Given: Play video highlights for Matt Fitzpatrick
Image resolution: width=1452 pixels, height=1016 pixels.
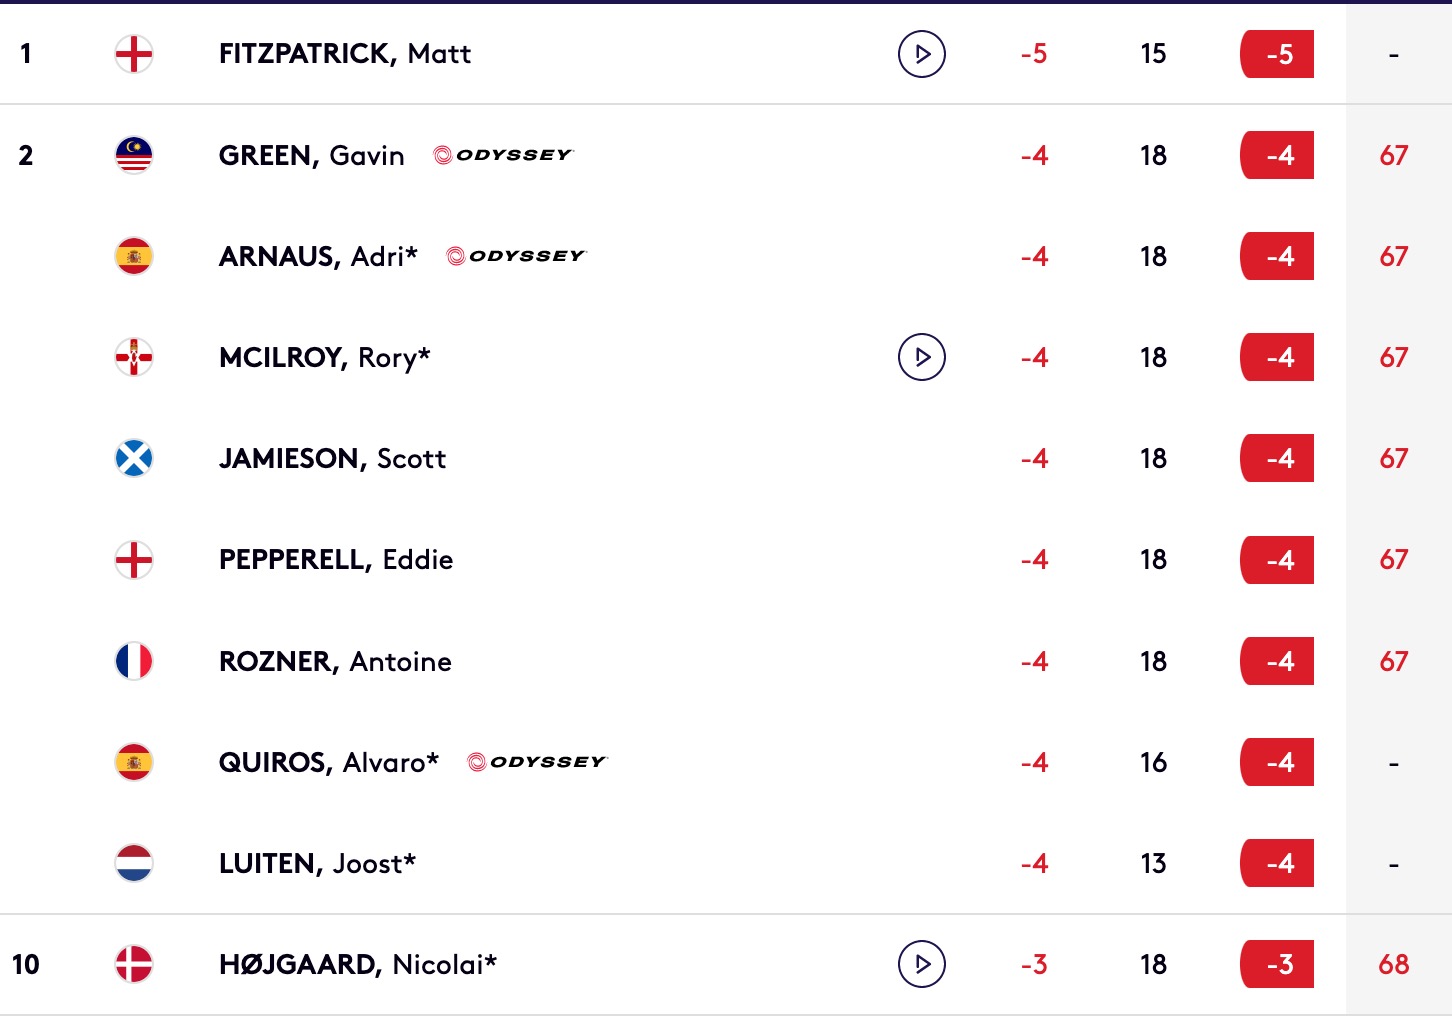Looking at the screenshot, I should (922, 54).
